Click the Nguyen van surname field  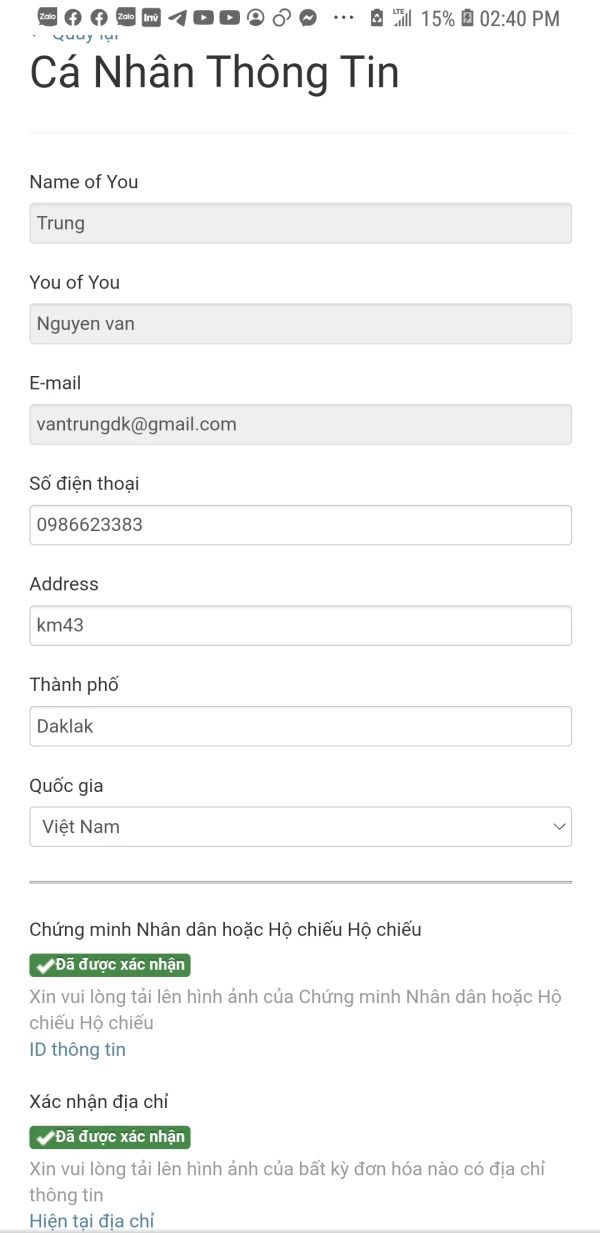pyautogui.click(x=300, y=324)
